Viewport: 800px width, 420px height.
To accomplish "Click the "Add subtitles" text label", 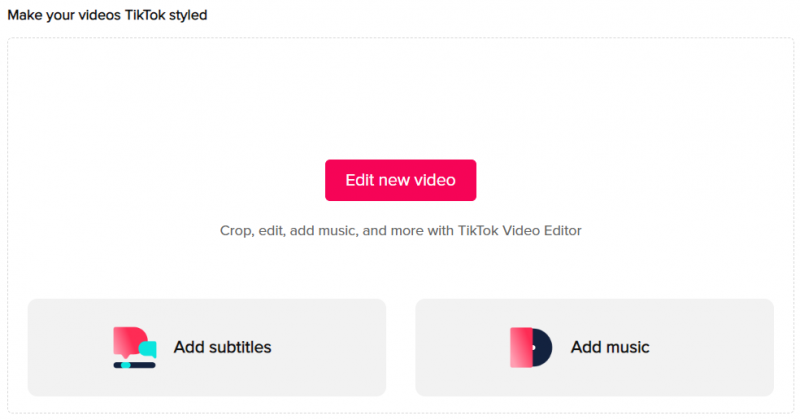I will [222, 347].
